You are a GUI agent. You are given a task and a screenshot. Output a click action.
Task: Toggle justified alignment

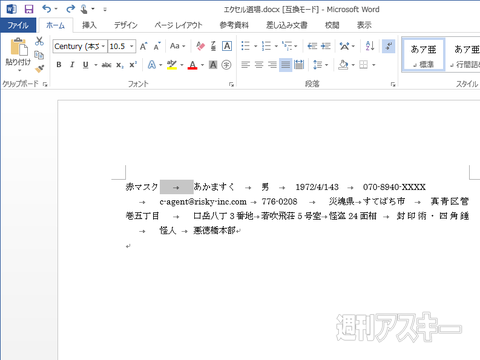click(286, 65)
